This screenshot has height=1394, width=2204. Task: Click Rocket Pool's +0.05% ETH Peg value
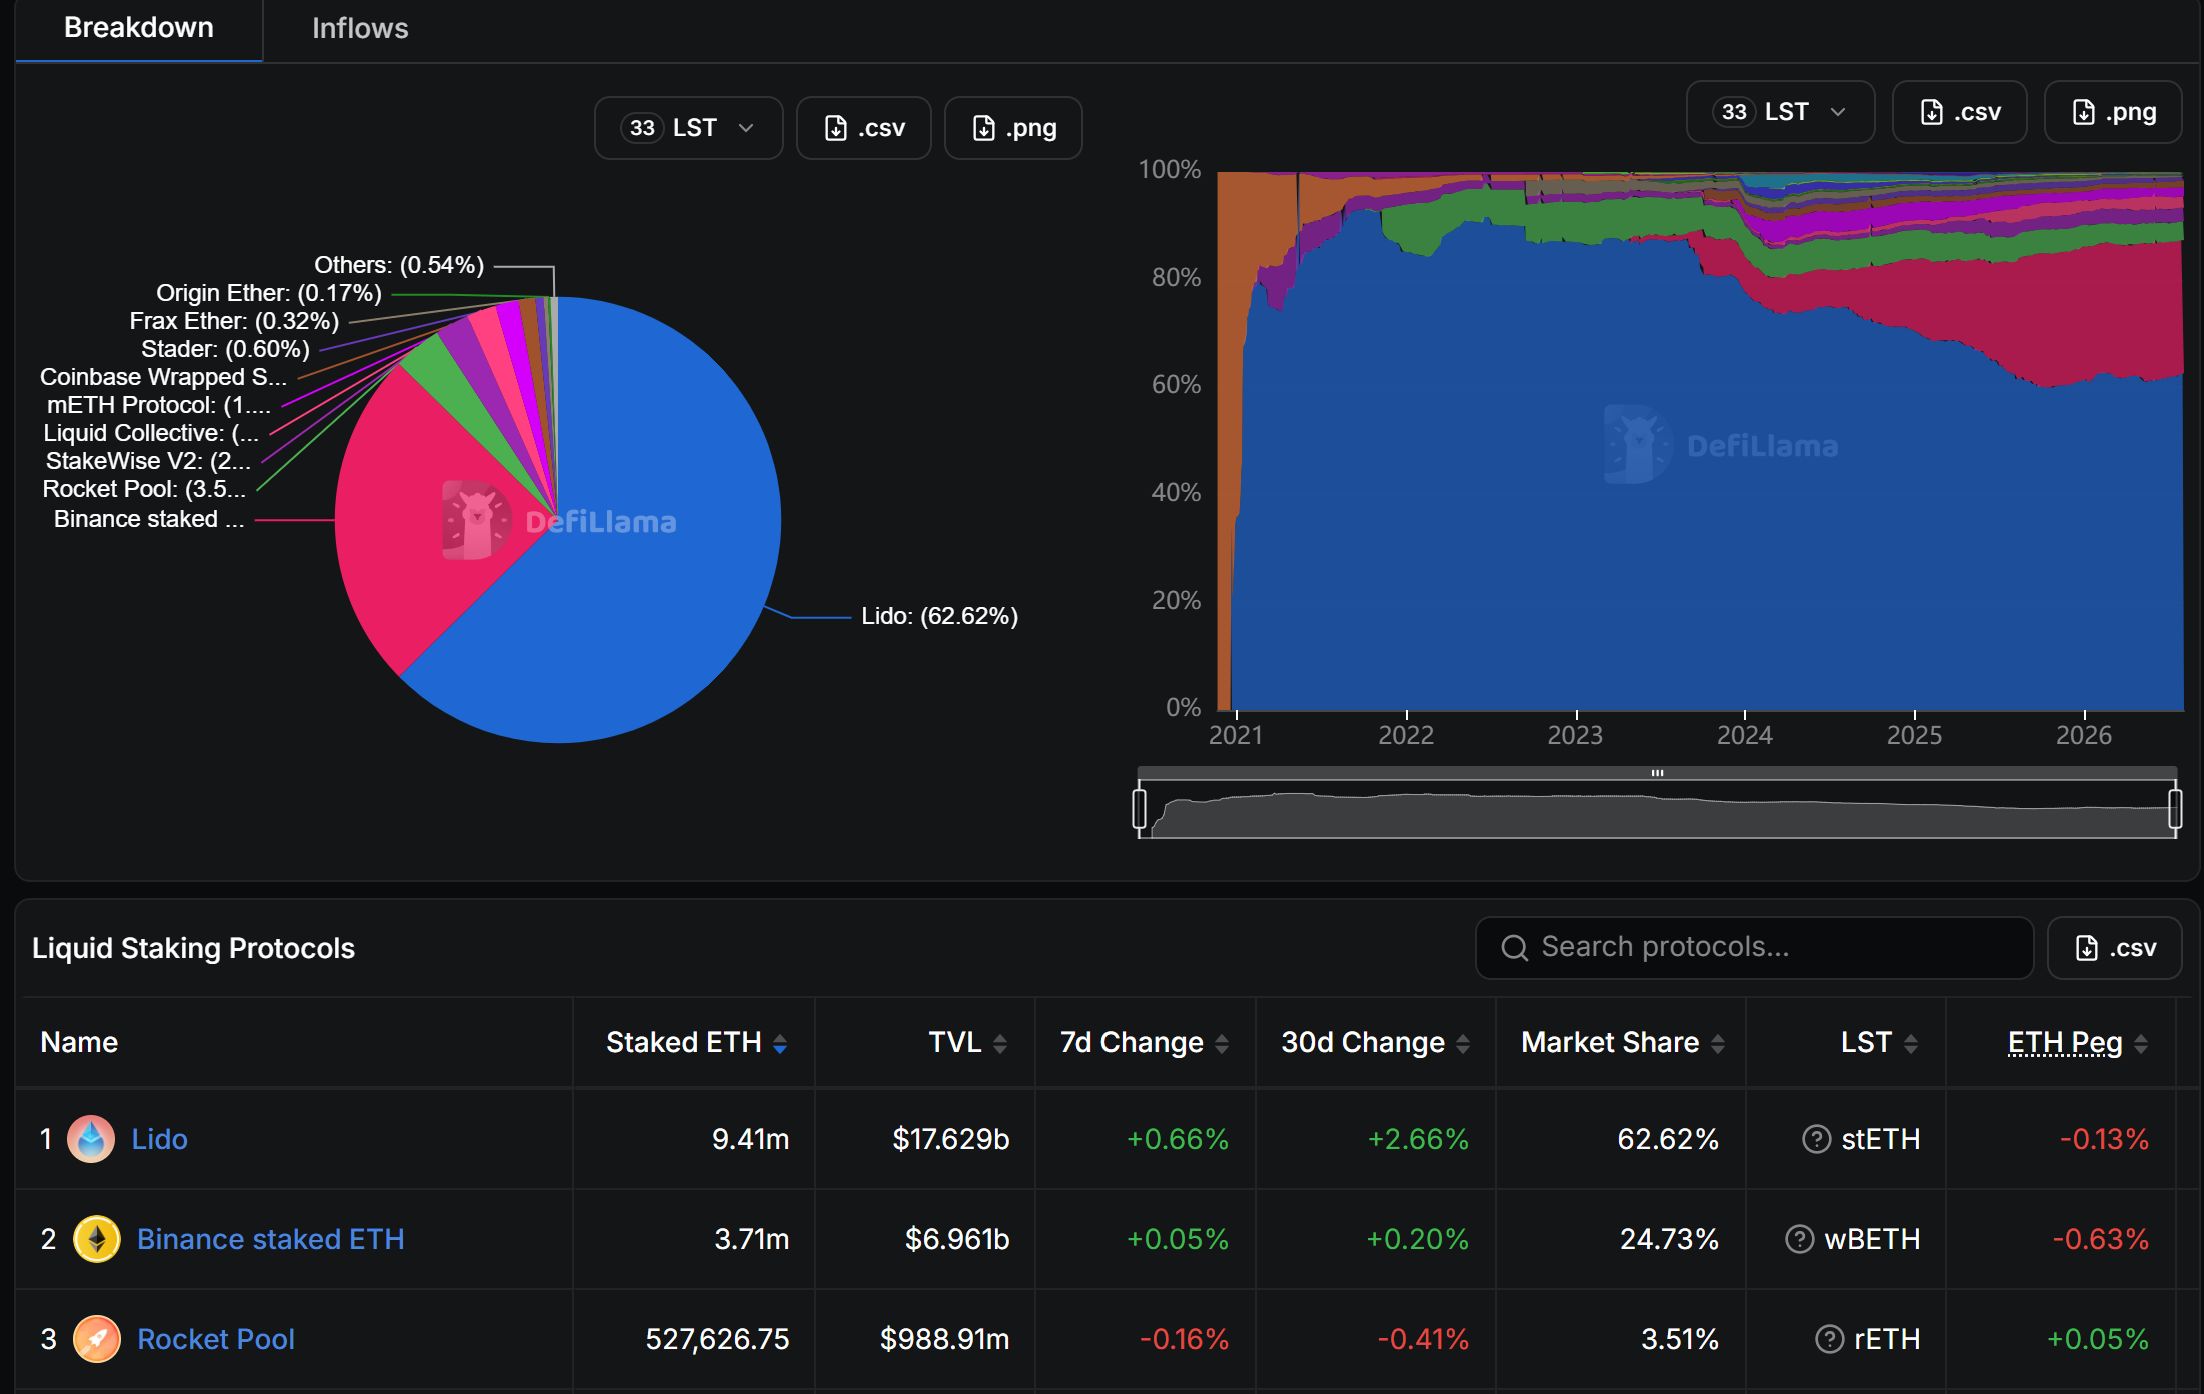(2097, 1339)
